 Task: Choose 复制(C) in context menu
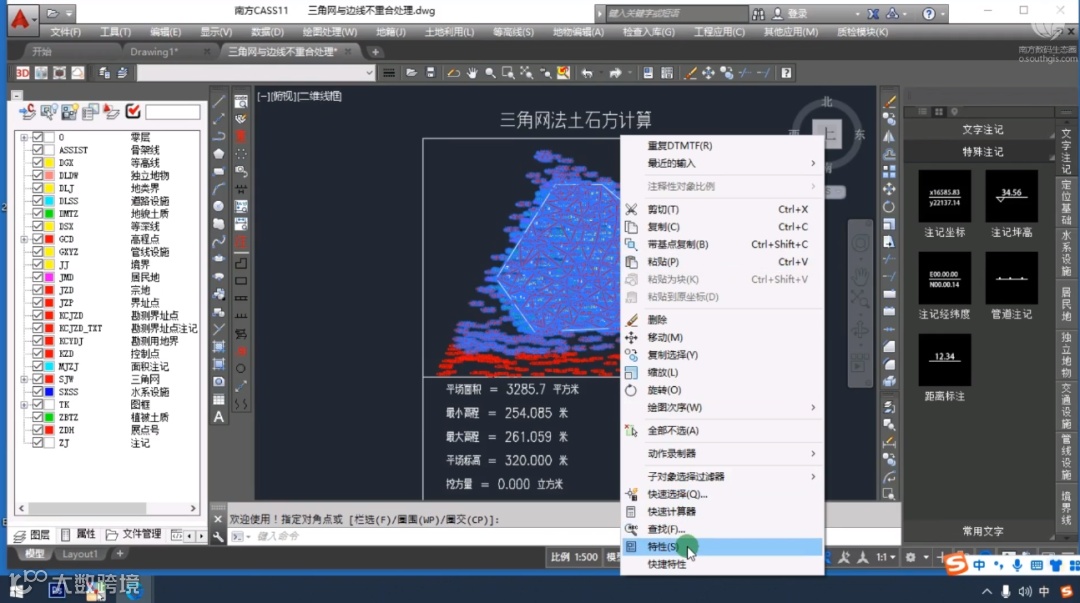(x=722, y=227)
